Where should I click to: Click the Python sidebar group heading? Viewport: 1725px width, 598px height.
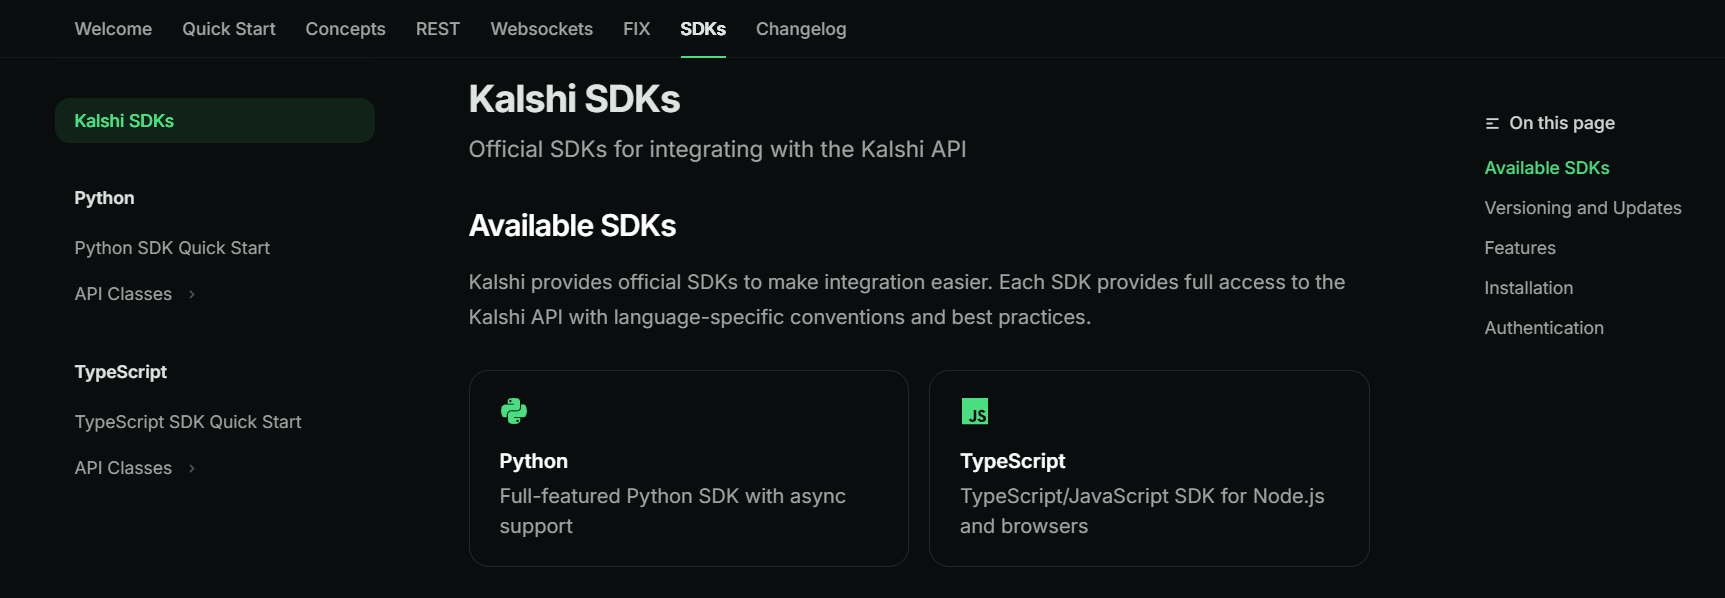click(104, 198)
